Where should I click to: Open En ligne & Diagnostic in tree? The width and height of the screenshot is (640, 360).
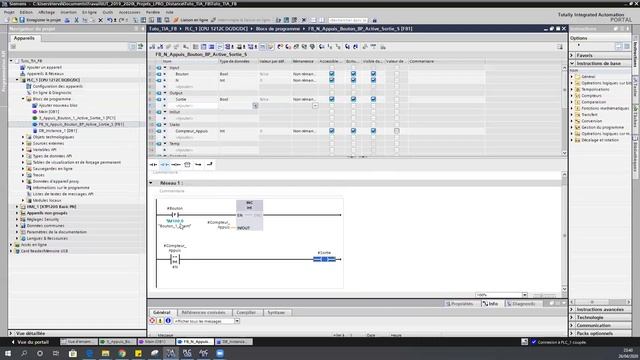52,93
